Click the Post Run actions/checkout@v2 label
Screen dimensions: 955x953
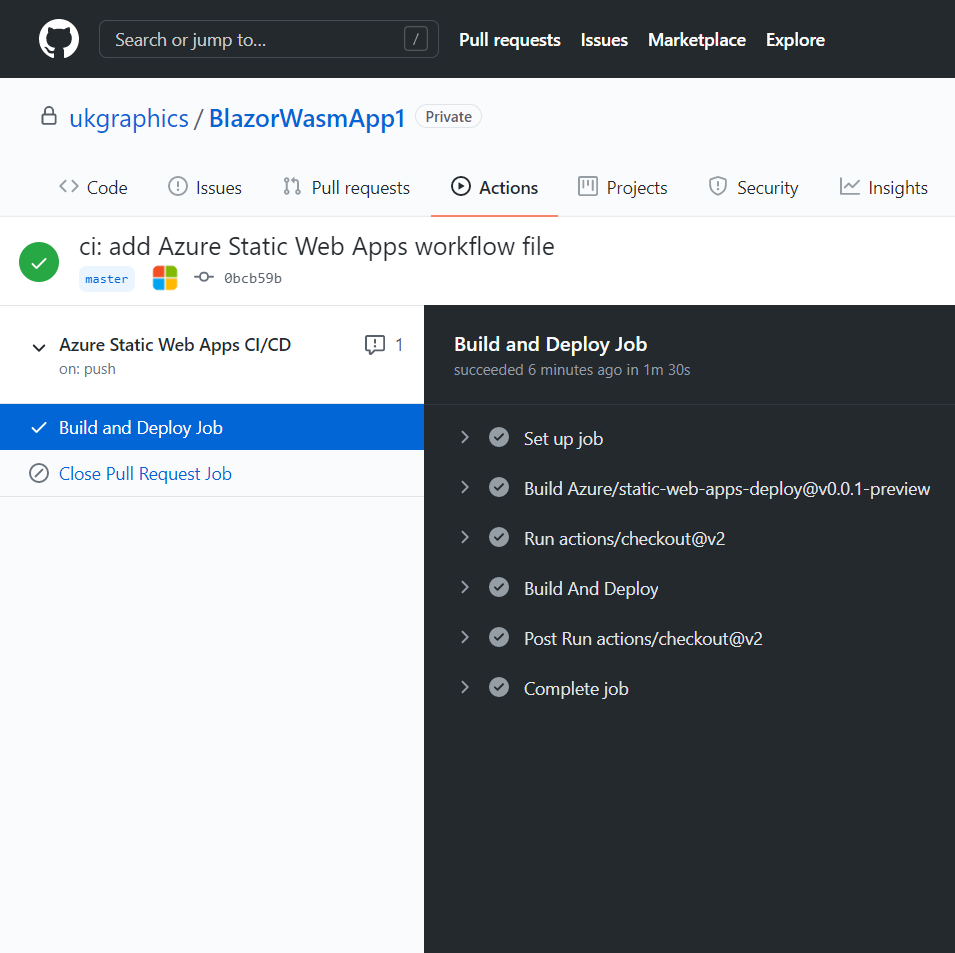[x=643, y=639]
